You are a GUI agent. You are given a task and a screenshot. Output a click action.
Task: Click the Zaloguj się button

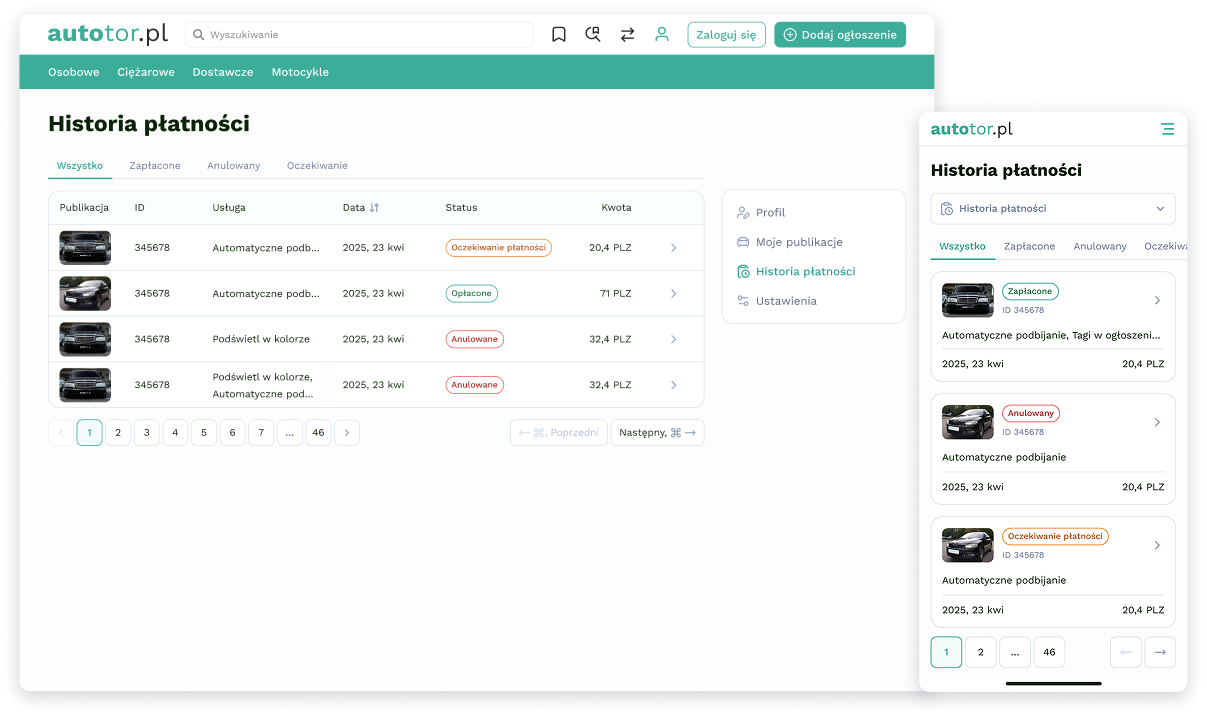726,34
